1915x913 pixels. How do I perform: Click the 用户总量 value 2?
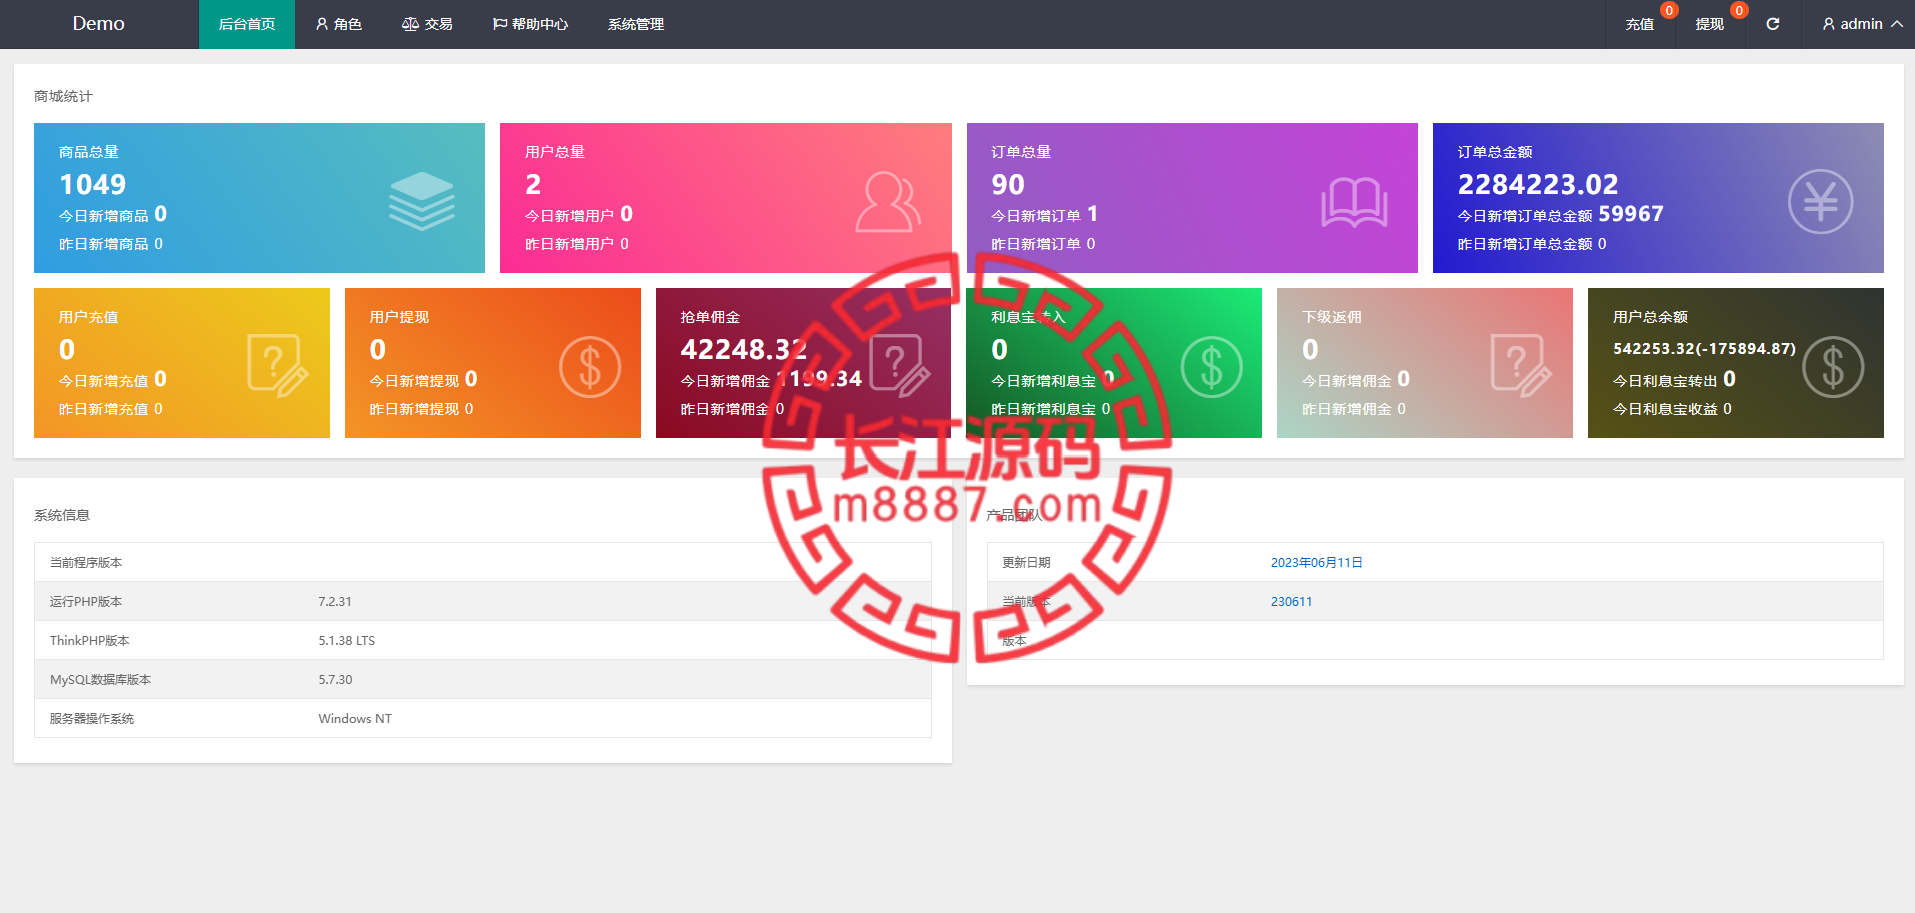coord(533,184)
